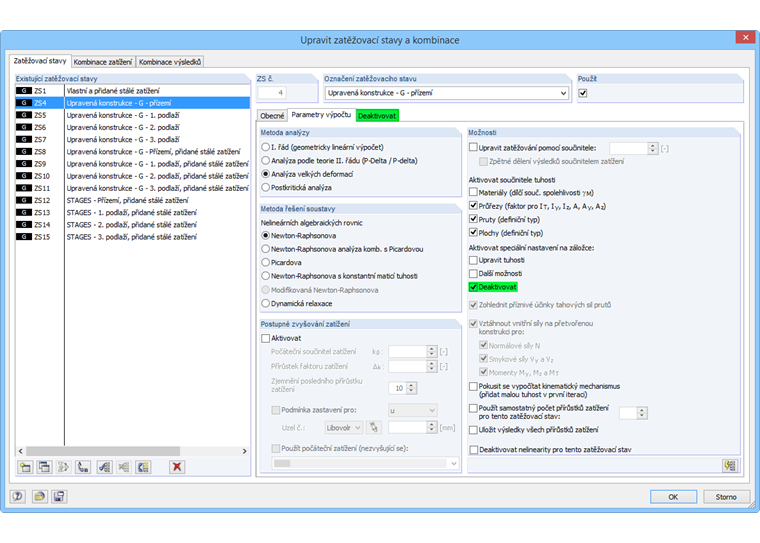Click stepper of Přírůstek faktoru zatížení
Screen dimensions: 760x543
432,366
